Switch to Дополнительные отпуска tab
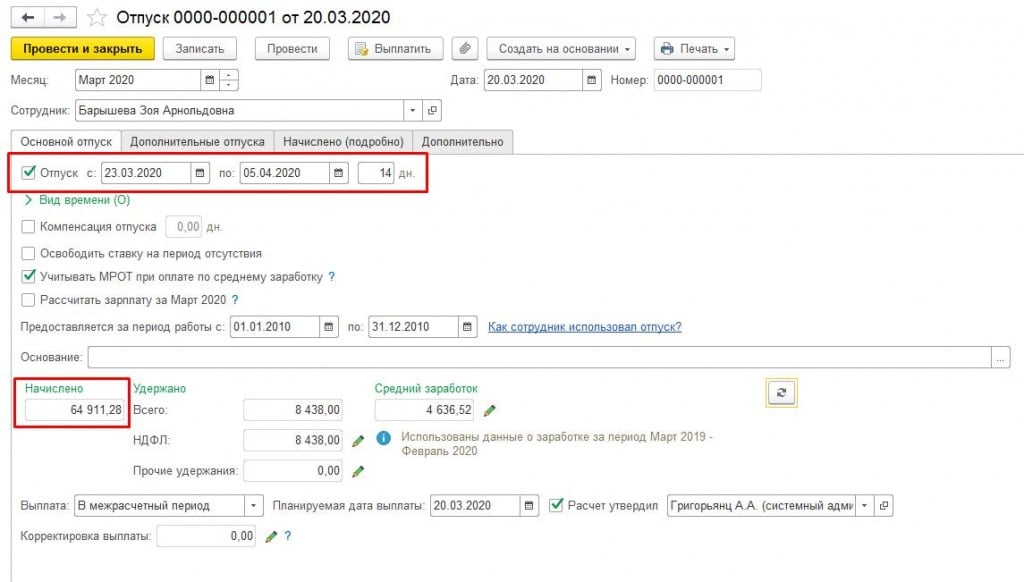Screen dimensions: 1024x582 [x=197, y=142]
